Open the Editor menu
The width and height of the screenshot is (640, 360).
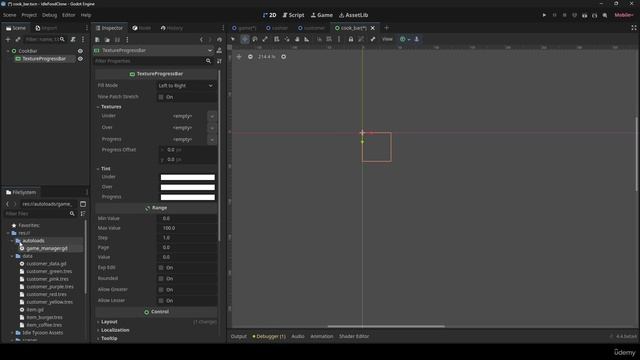pyautogui.click(x=69, y=15)
